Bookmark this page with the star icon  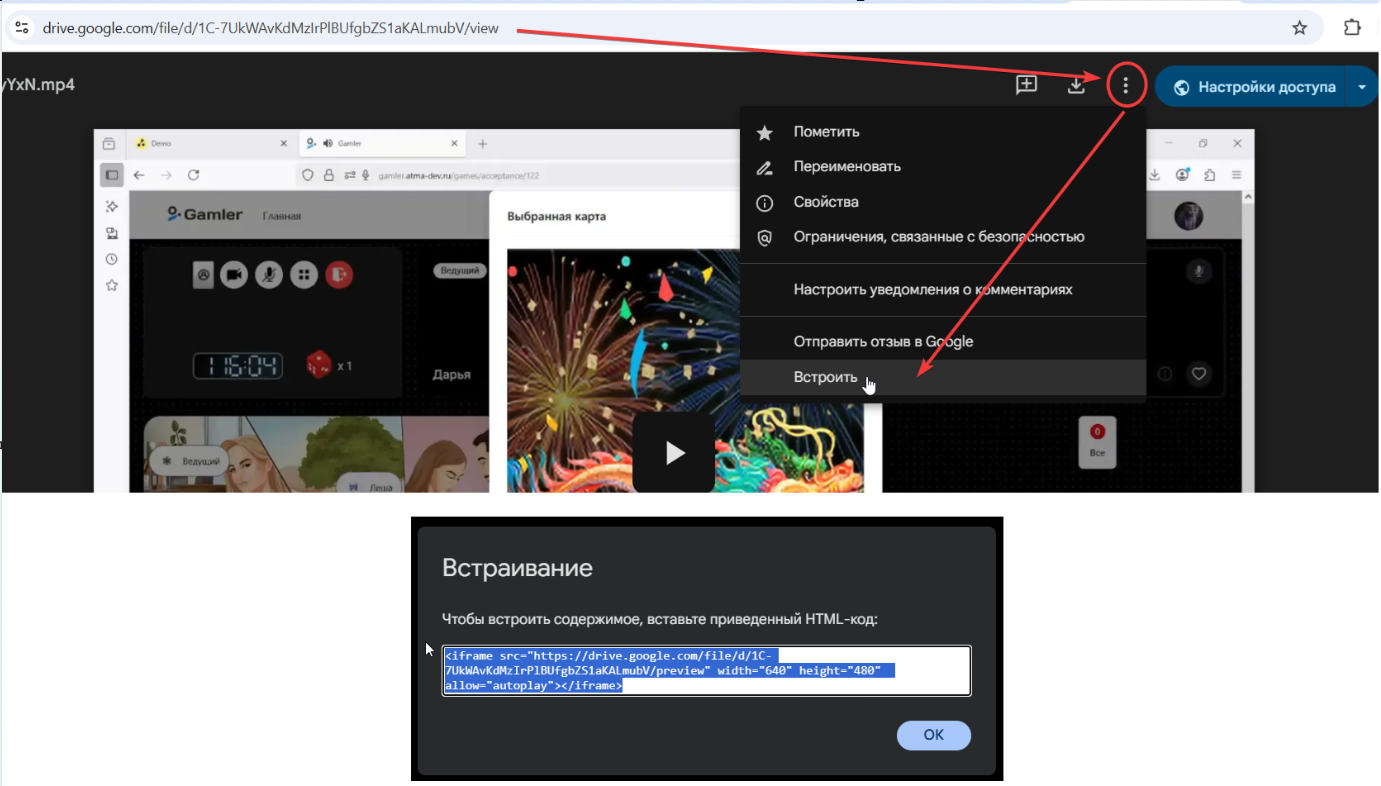[x=1299, y=28]
